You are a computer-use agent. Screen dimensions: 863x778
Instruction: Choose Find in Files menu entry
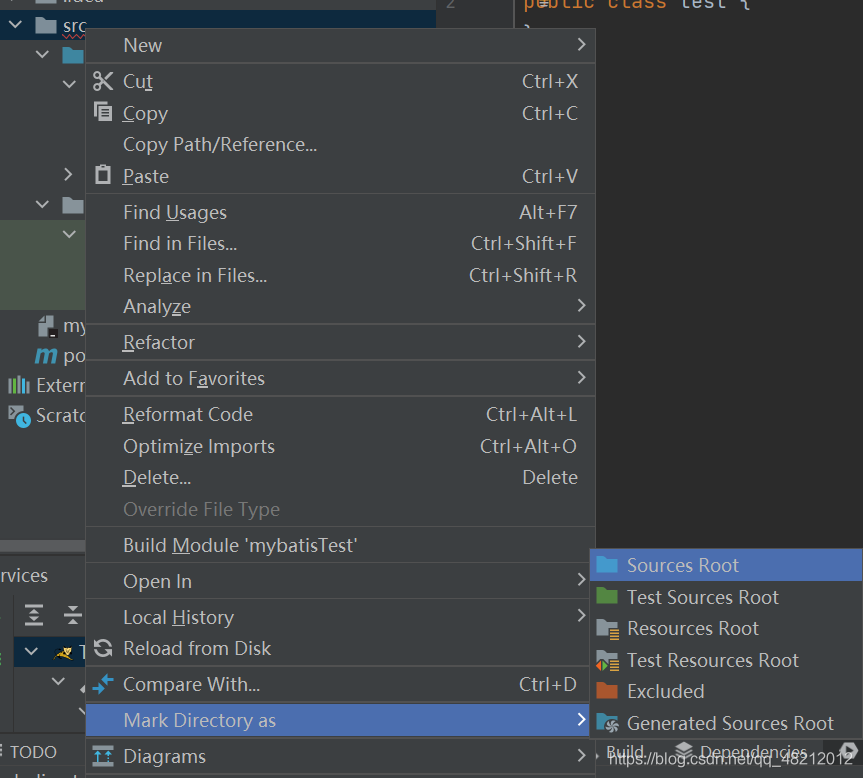180,244
